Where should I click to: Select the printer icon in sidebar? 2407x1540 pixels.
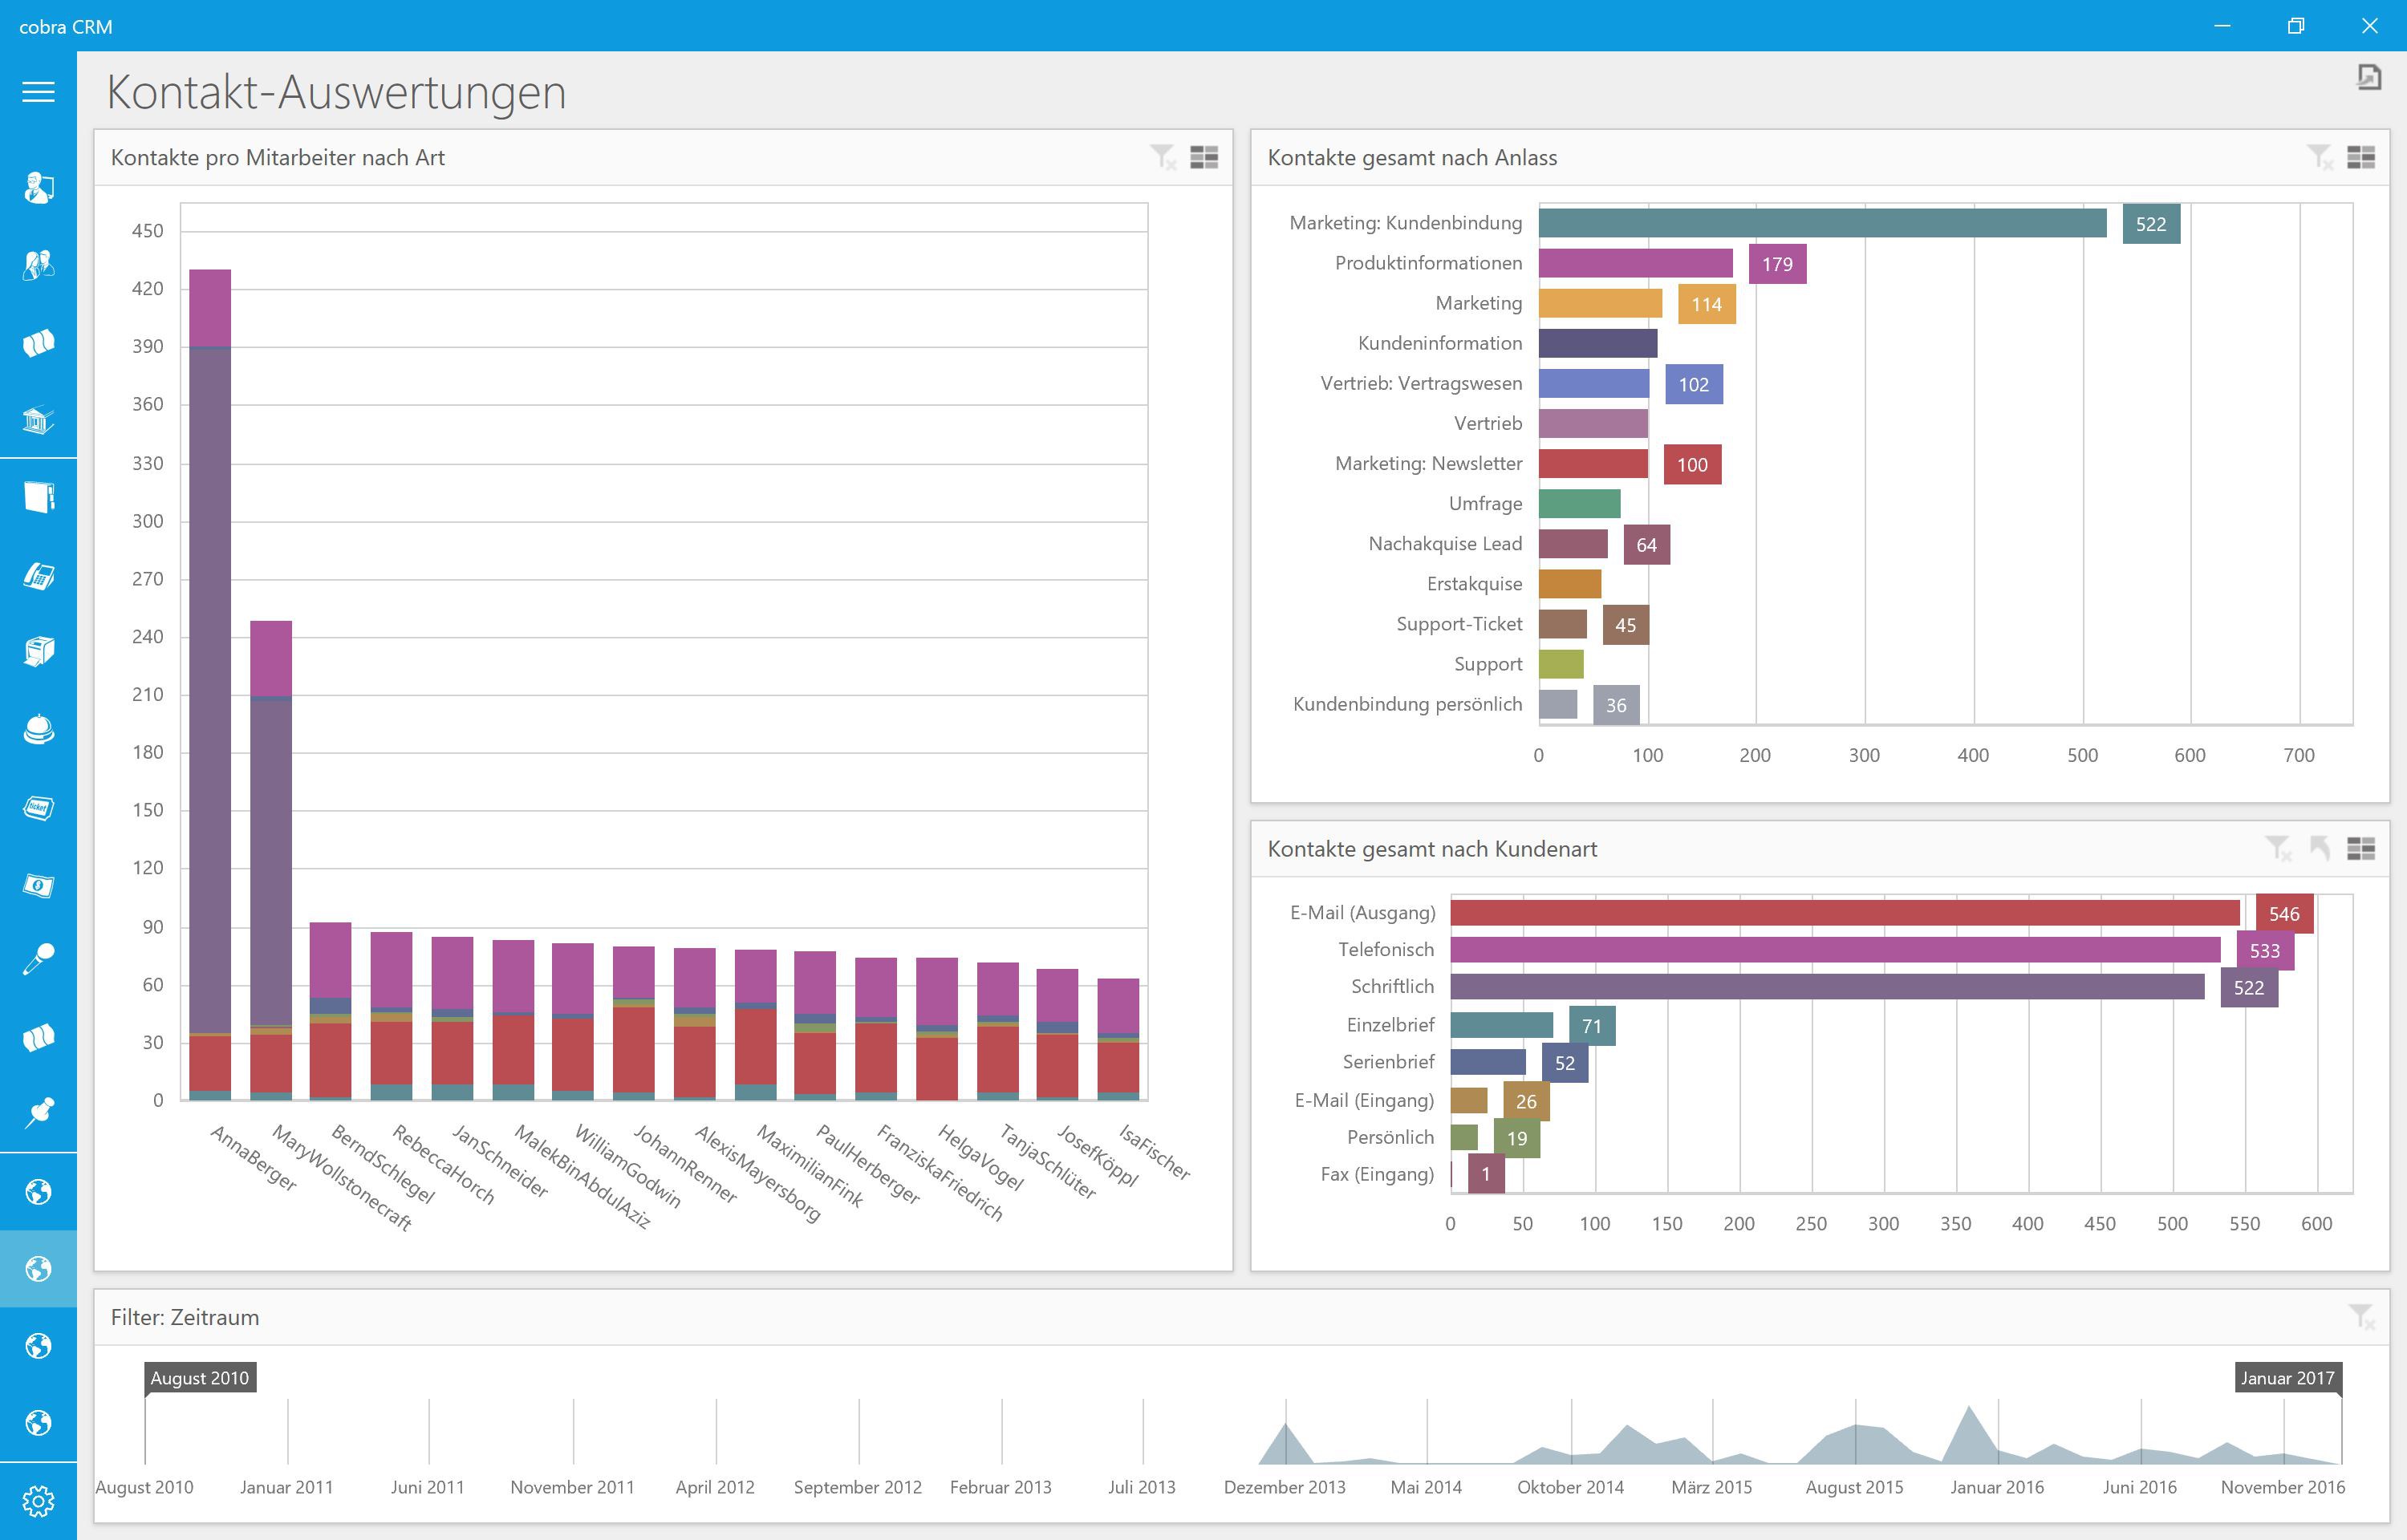click(x=38, y=652)
